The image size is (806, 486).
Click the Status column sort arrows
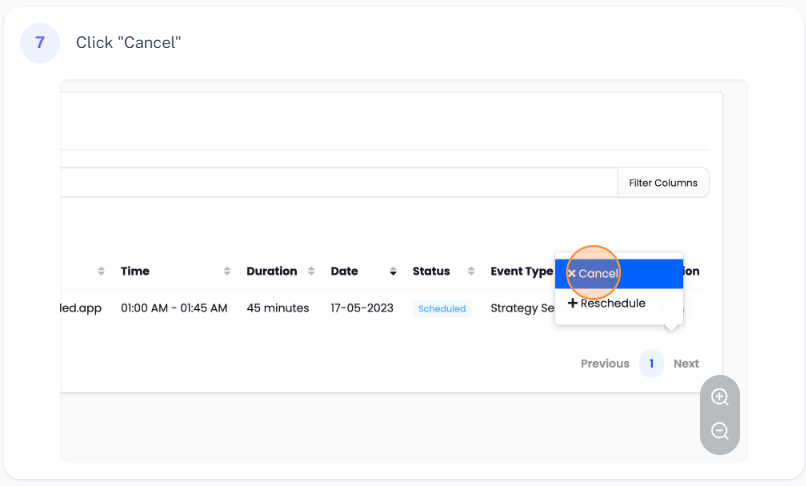tap(471, 272)
